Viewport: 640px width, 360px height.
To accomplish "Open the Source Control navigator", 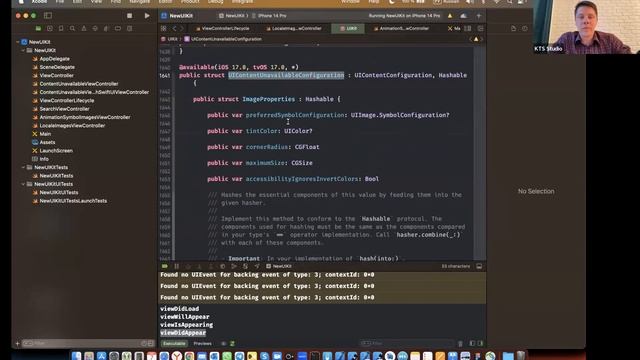I will click(x=50, y=29).
